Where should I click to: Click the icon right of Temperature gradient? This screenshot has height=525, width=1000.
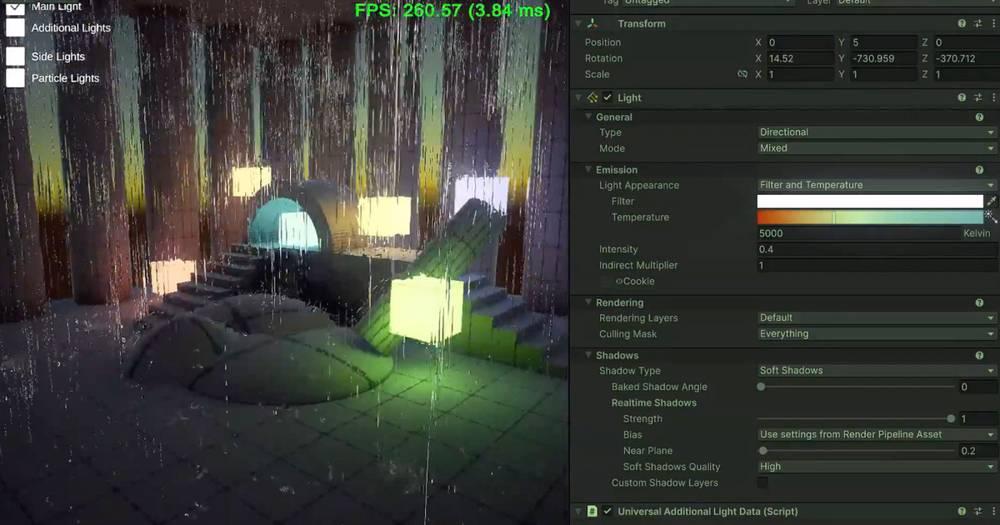coord(991,217)
